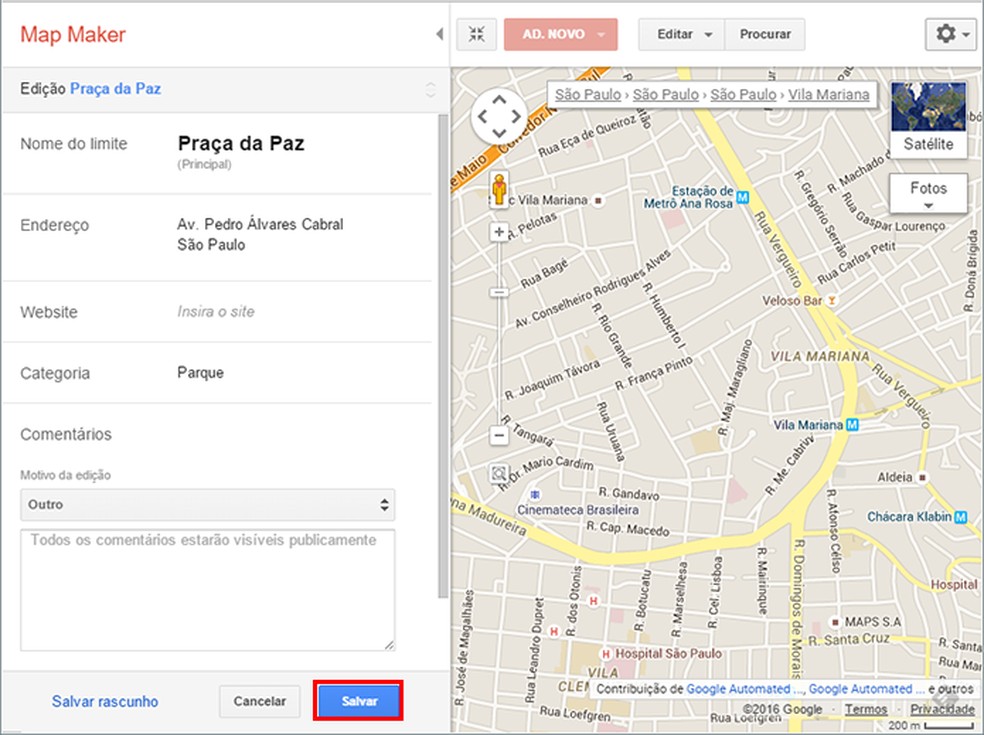Click the Termos link
Image resolution: width=984 pixels, height=735 pixels.
tap(865, 709)
